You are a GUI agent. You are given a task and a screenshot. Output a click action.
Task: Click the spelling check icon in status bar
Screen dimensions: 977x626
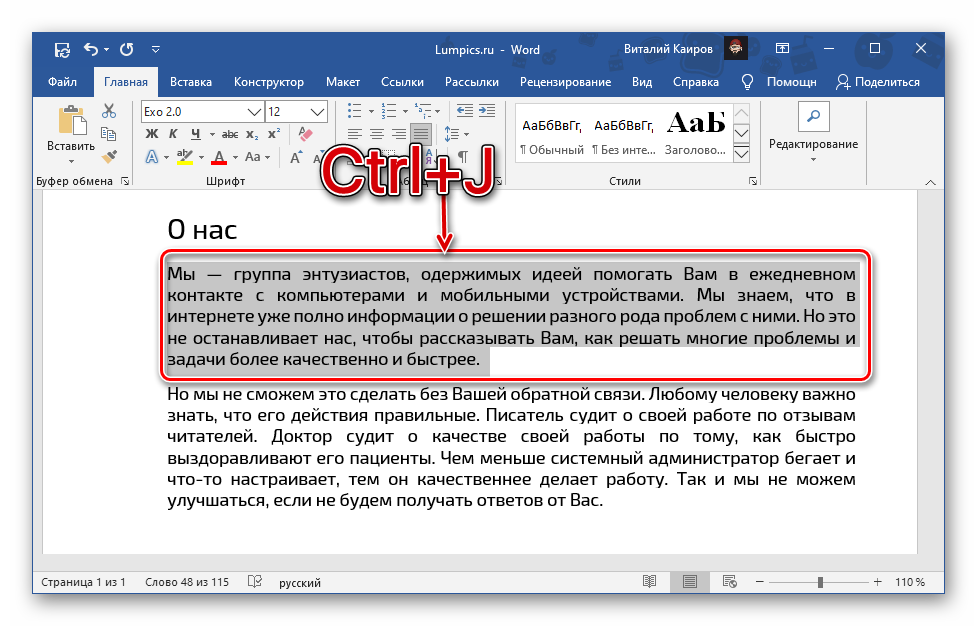coord(255,582)
